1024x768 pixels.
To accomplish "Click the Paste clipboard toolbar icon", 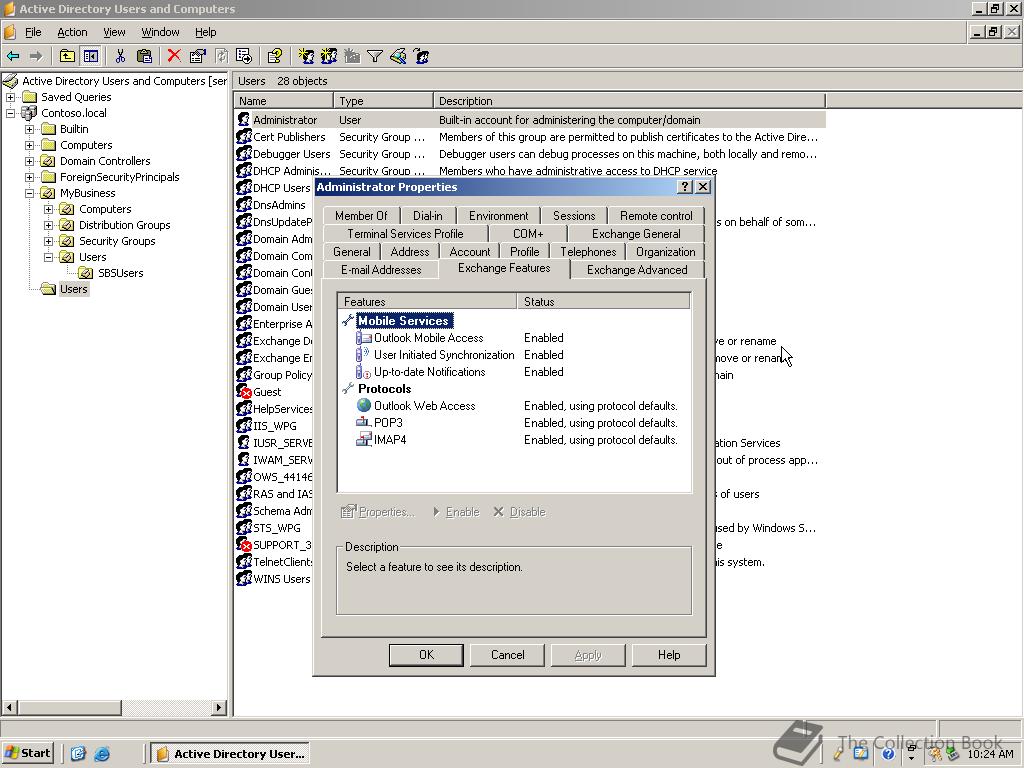I will point(144,56).
